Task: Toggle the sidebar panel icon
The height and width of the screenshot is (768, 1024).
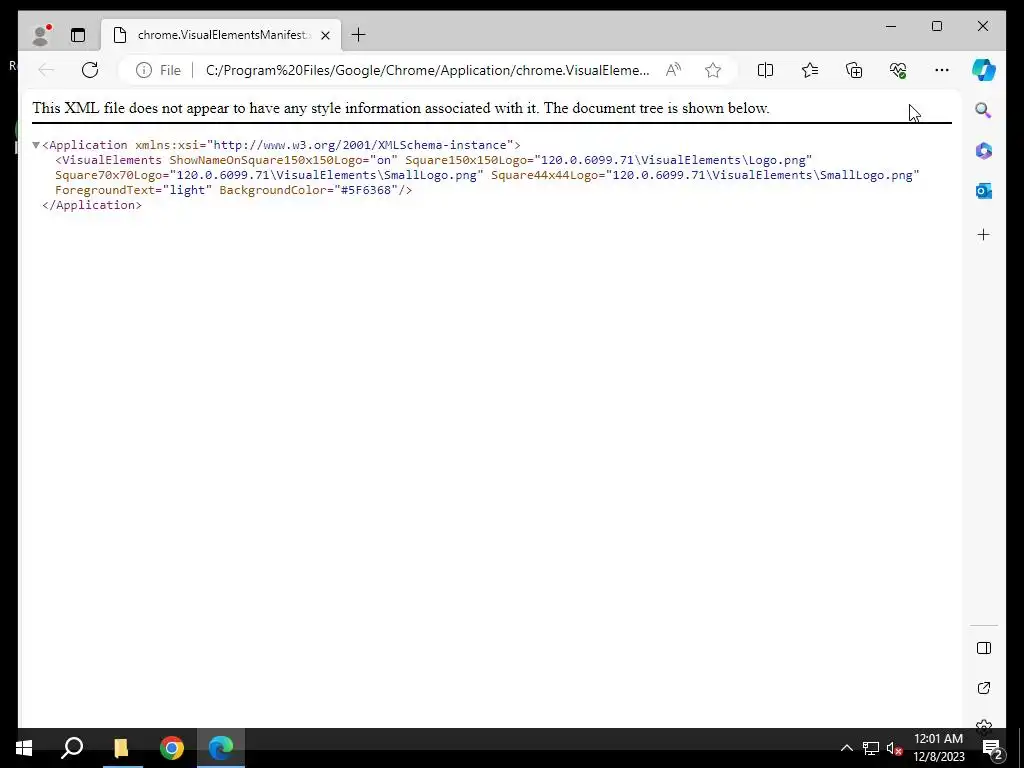Action: point(984,648)
